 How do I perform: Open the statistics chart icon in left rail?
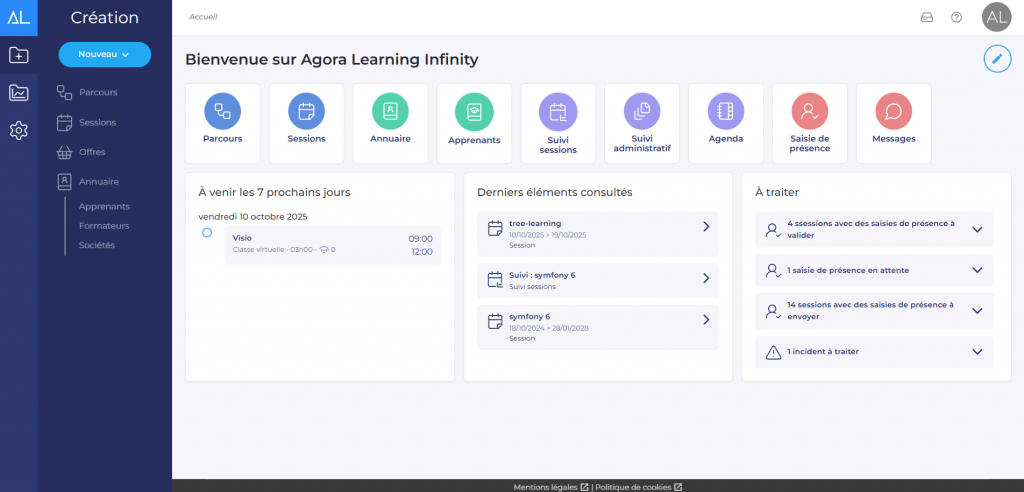pos(18,93)
